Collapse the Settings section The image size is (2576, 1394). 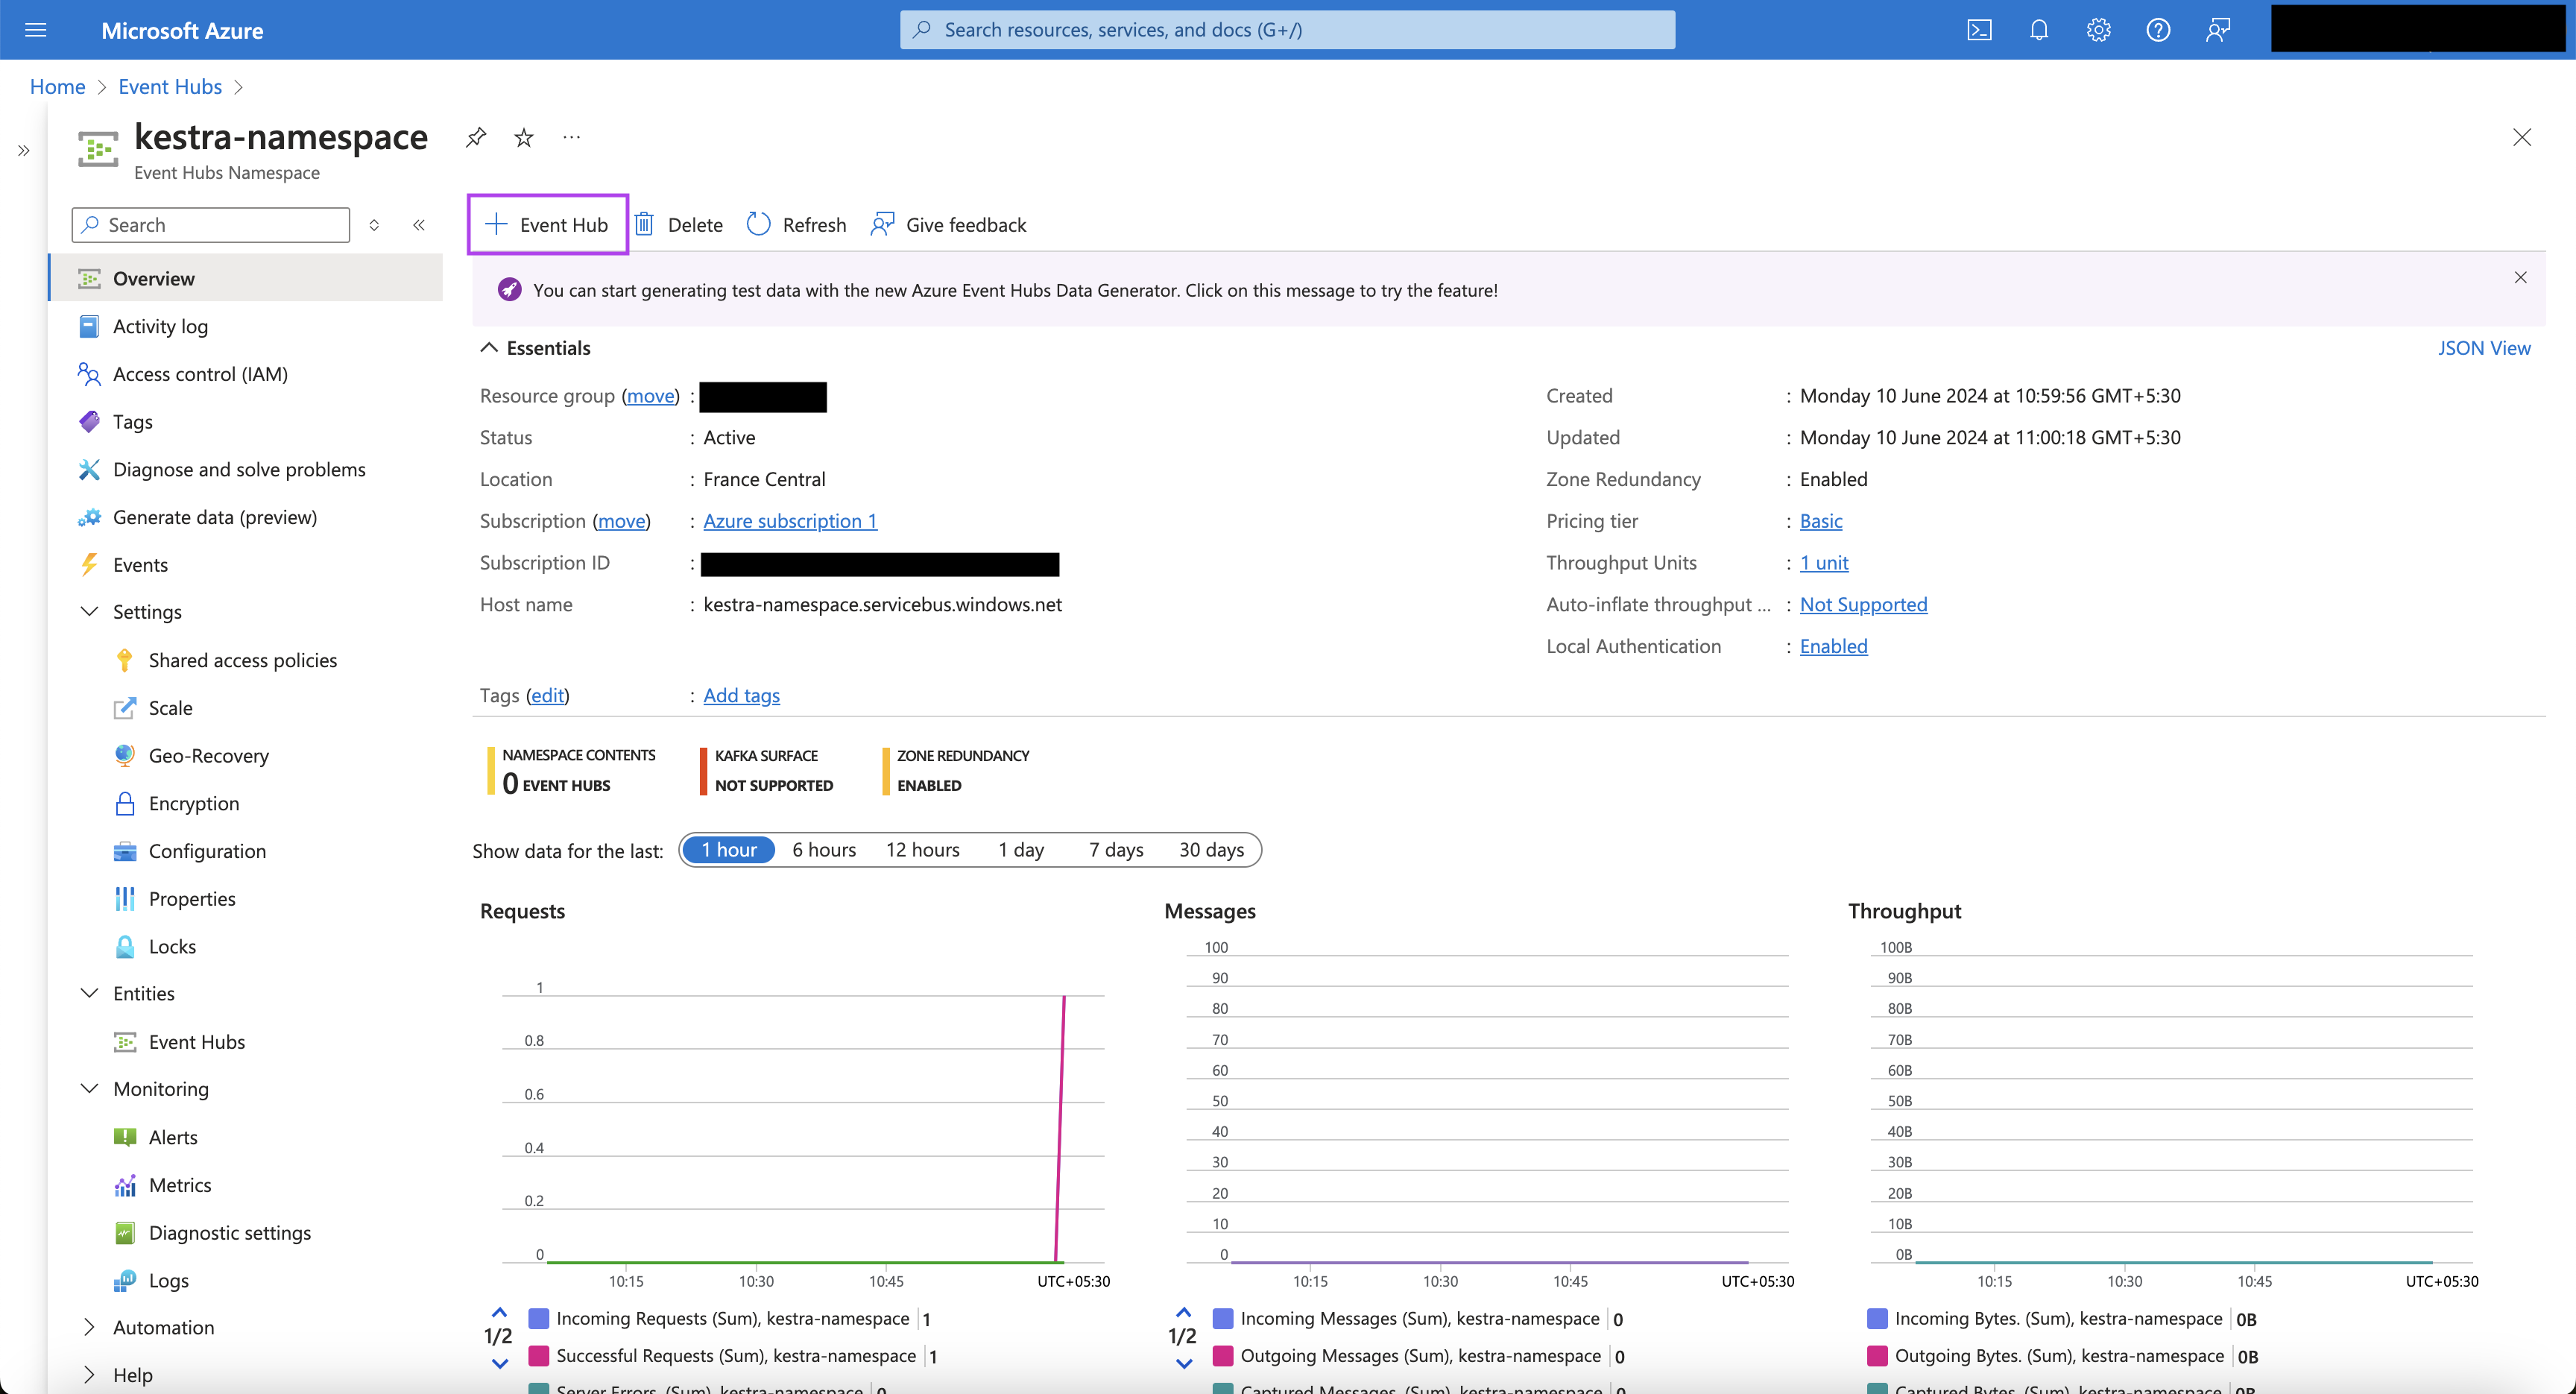click(89, 611)
